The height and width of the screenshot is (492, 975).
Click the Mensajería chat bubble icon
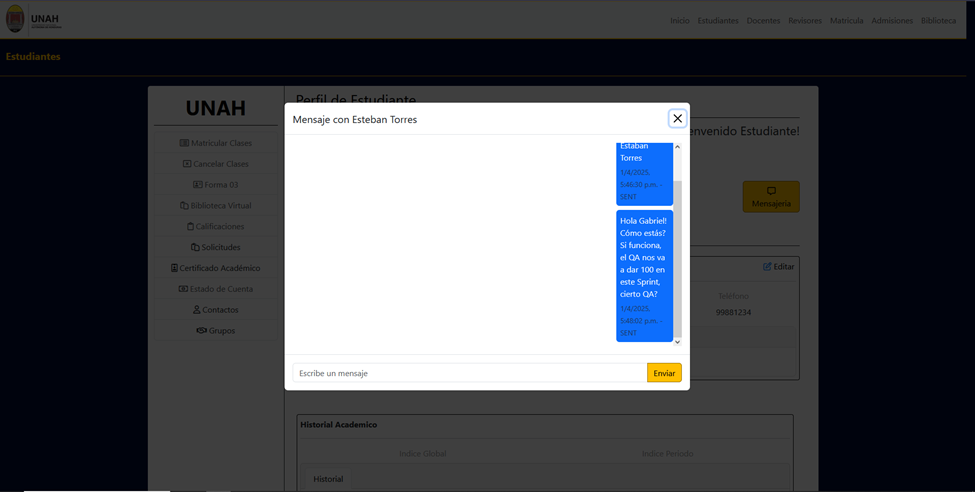click(x=771, y=191)
